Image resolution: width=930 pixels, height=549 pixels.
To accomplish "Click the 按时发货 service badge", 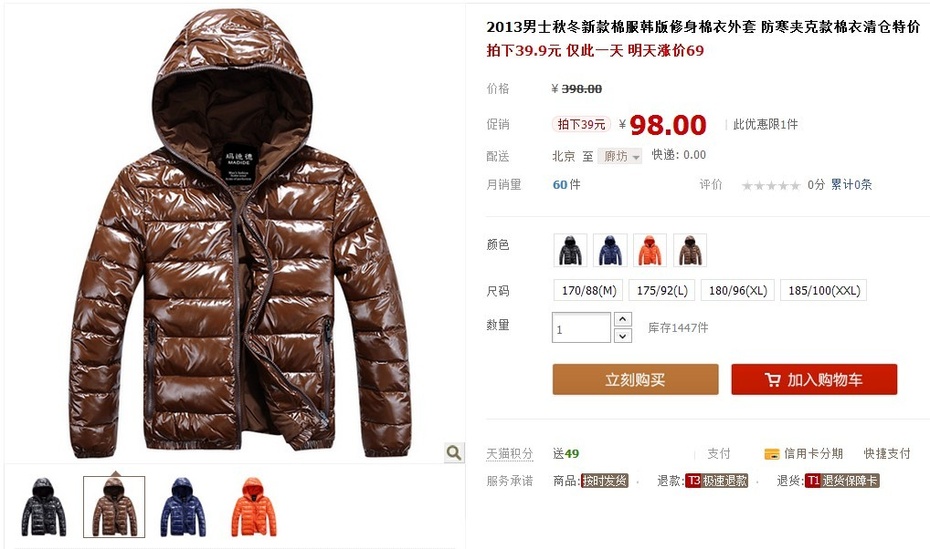I will pos(604,481).
